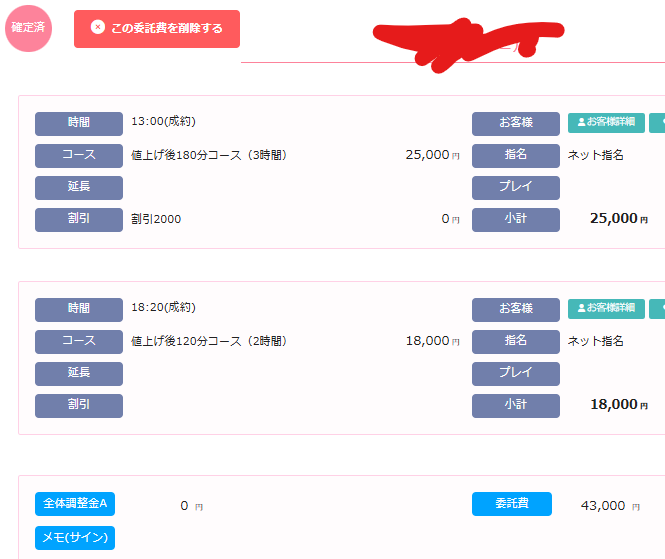Click the blue 全体調整金A button

75,504
